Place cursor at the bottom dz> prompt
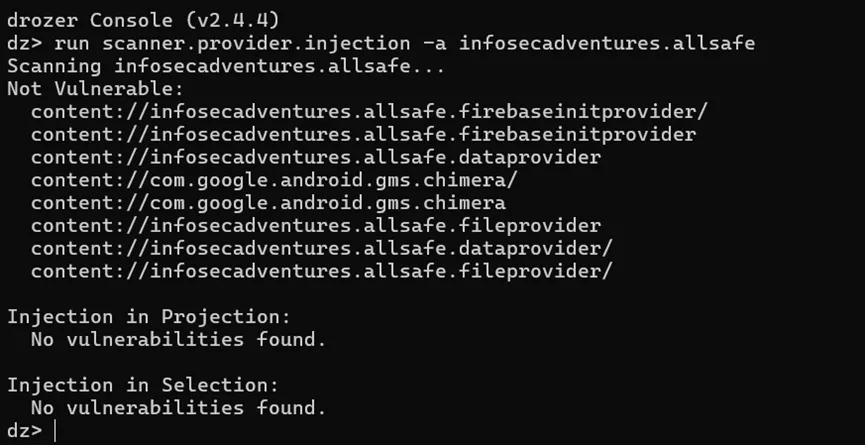 [x=56, y=431]
